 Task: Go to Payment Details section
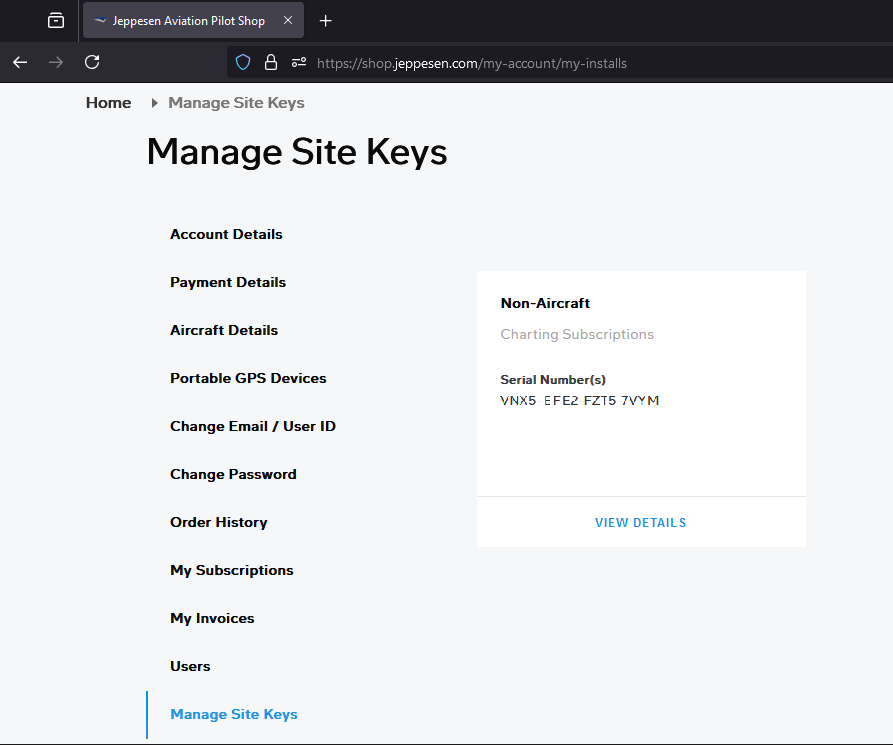click(228, 282)
